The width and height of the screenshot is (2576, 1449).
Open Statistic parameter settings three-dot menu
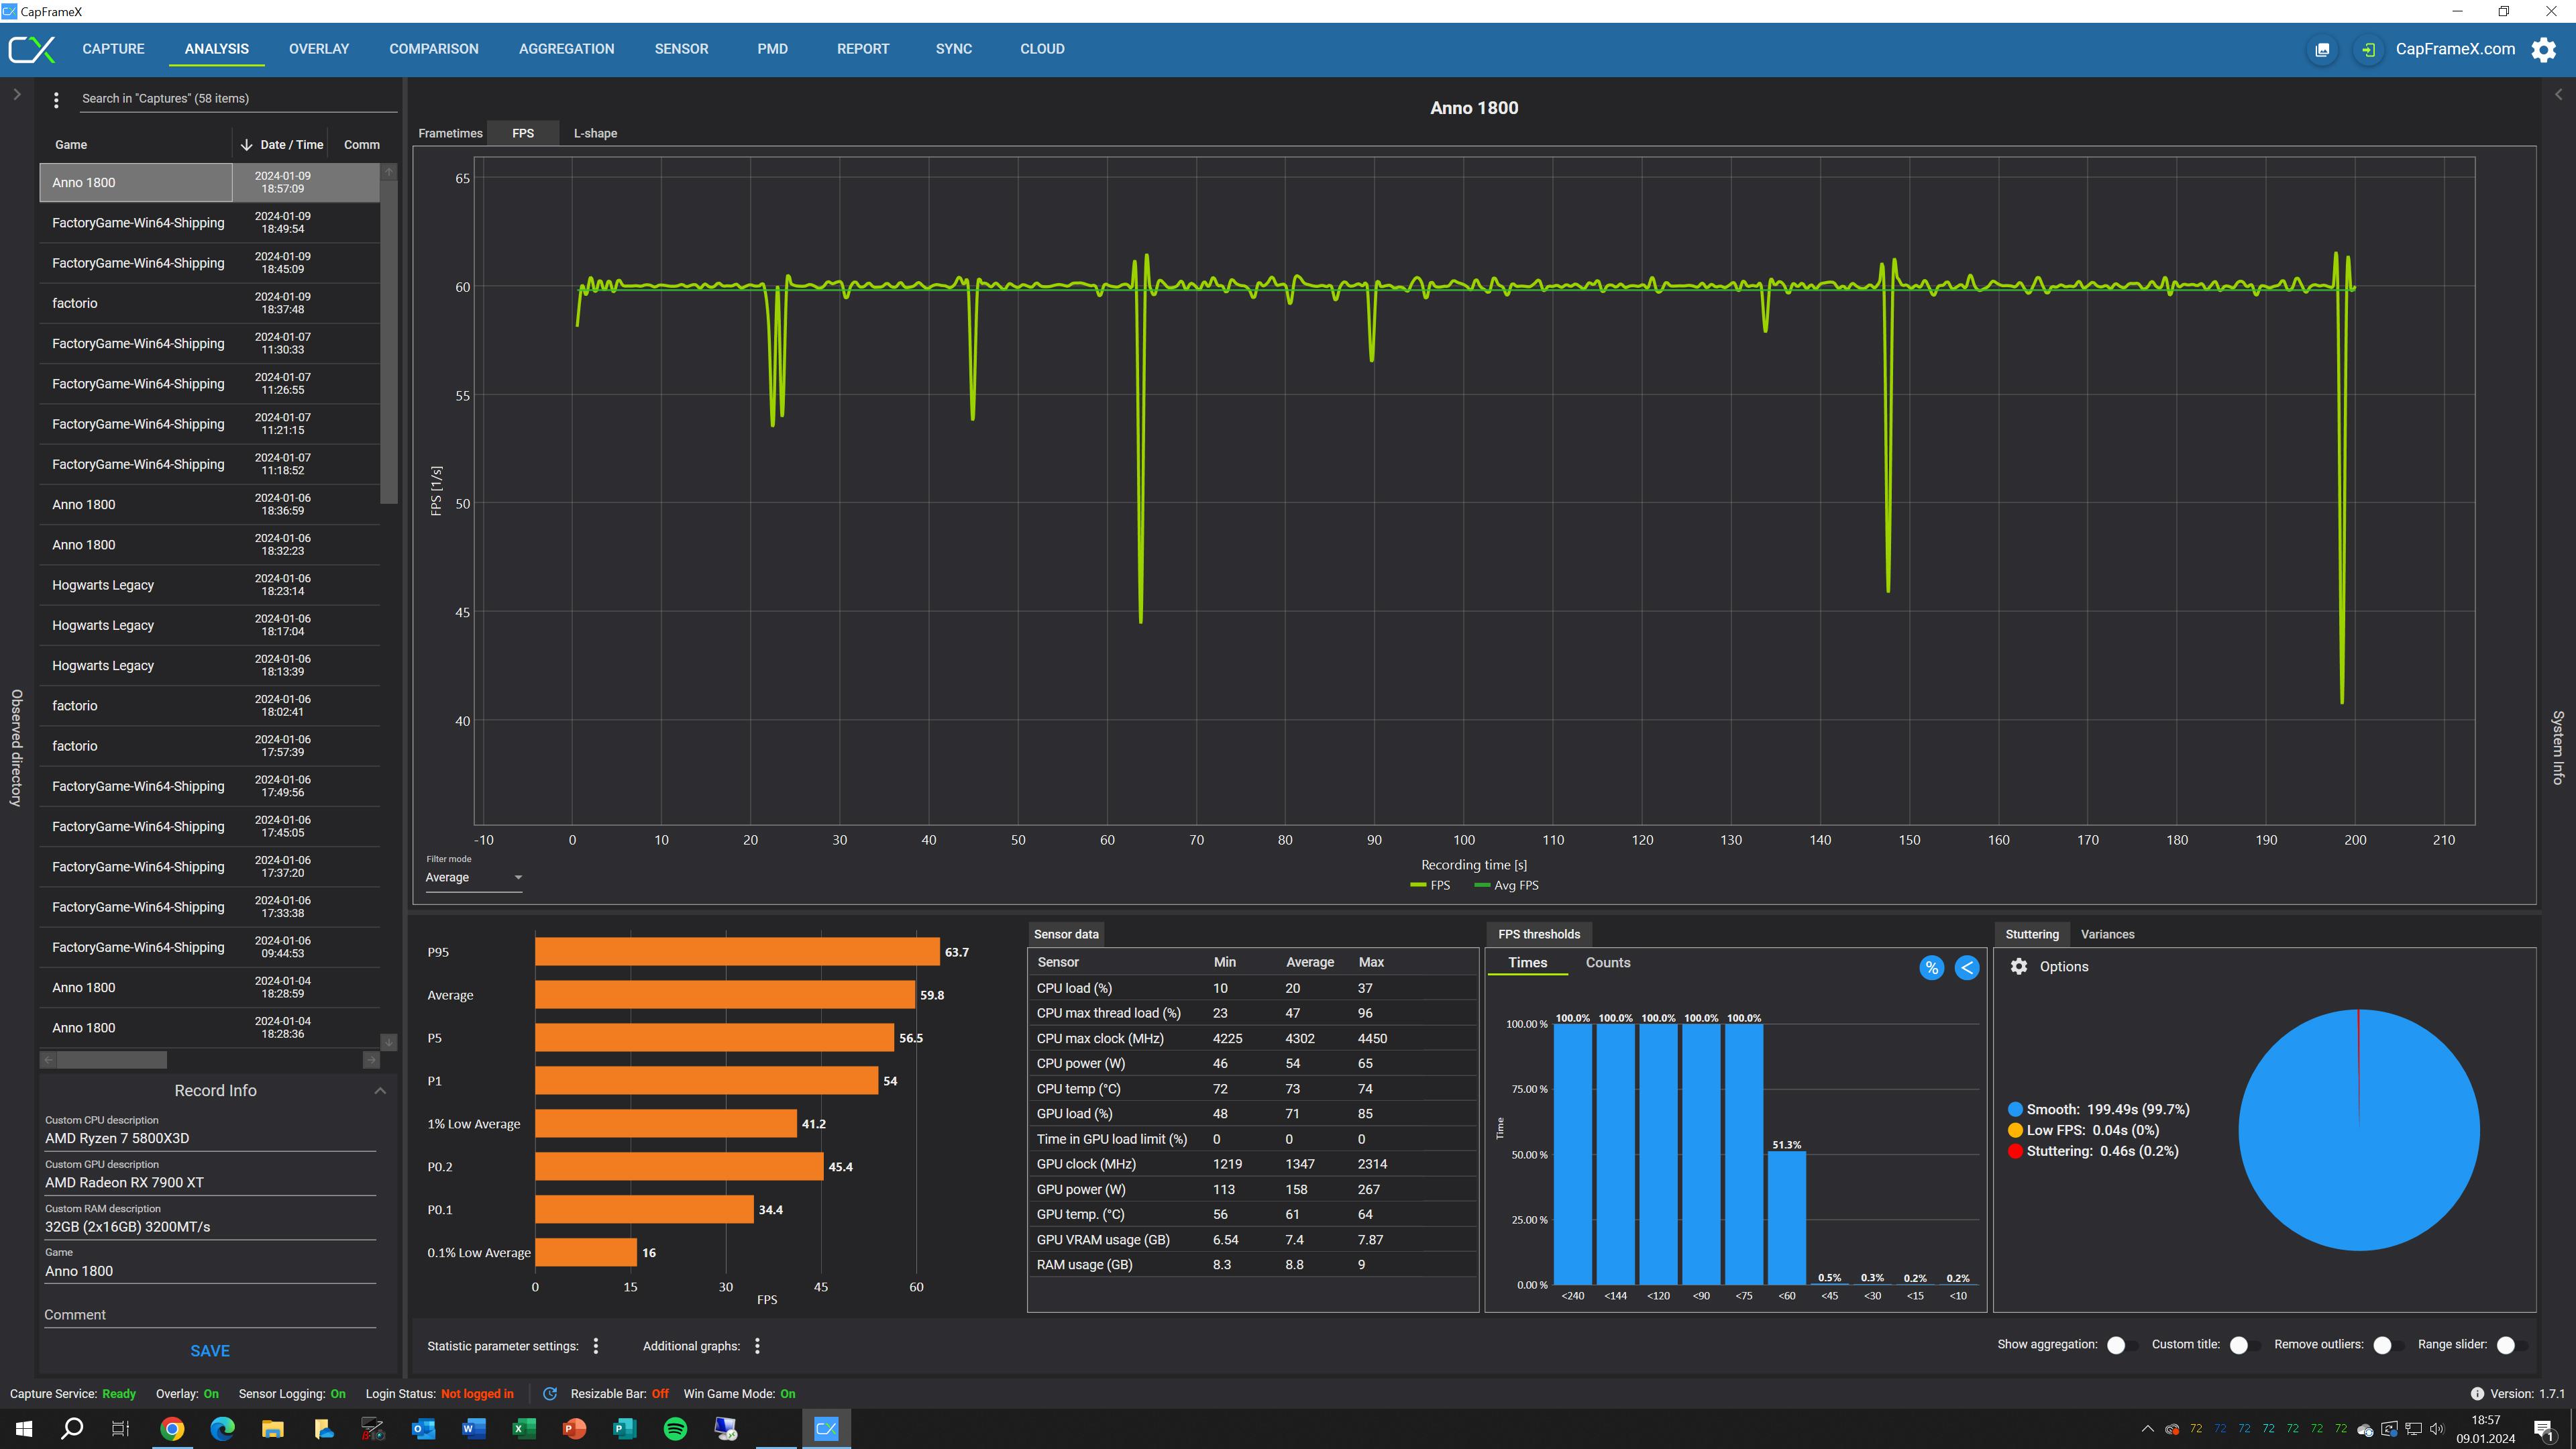pyautogui.click(x=596, y=1346)
